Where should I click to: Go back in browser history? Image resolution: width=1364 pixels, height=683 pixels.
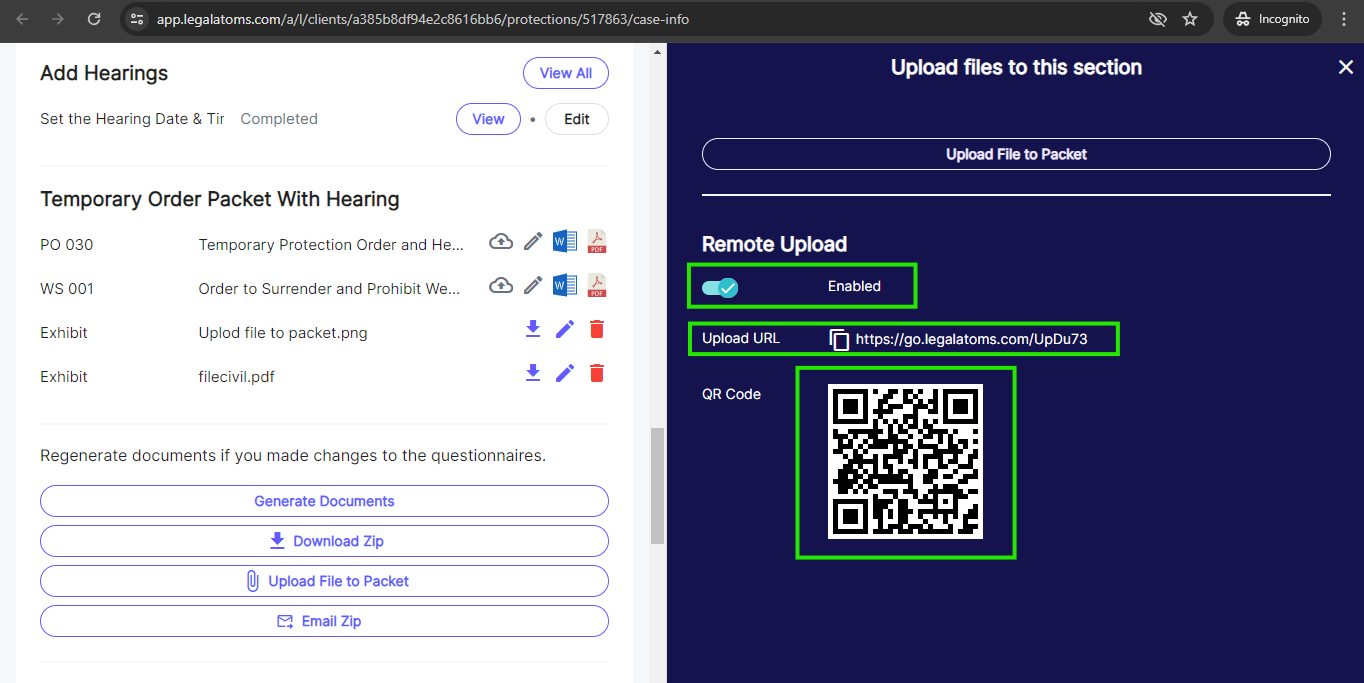click(x=23, y=19)
